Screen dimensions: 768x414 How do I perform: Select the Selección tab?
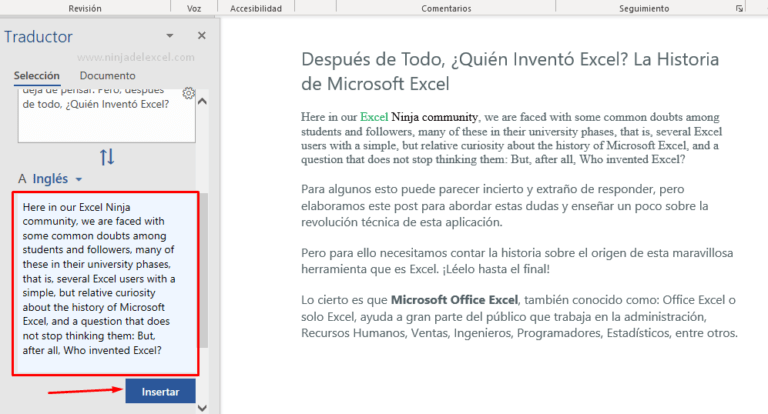(x=37, y=76)
